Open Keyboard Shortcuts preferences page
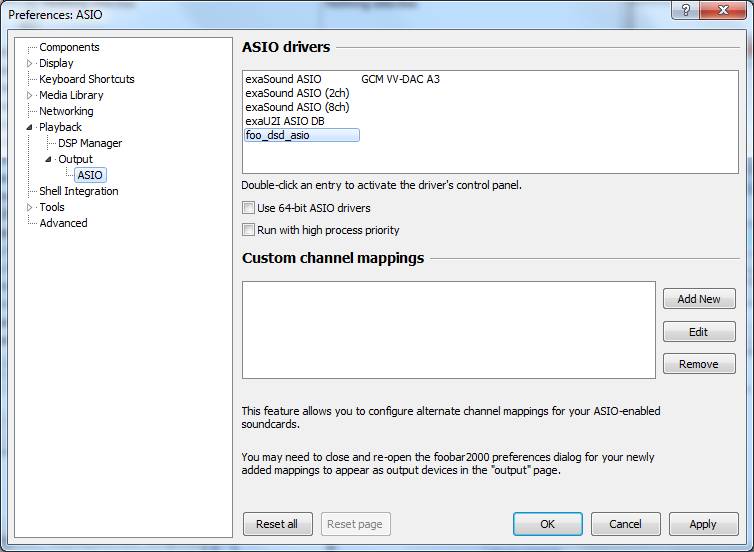The height and width of the screenshot is (552, 754). pos(87,79)
